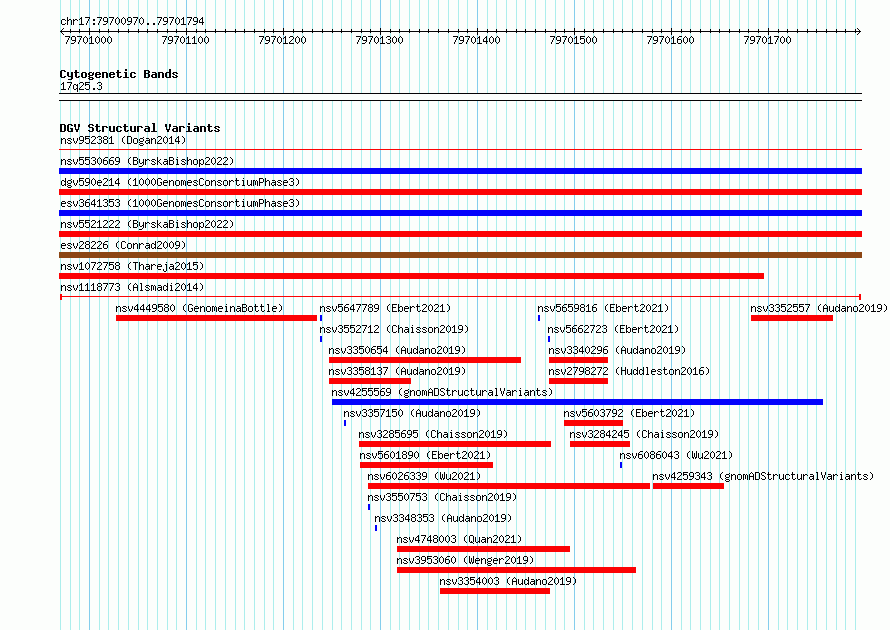Viewport: 890px width, 630px height.
Task: Select the small blue marker of nsv6086043
Action: (x=621, y=465)
